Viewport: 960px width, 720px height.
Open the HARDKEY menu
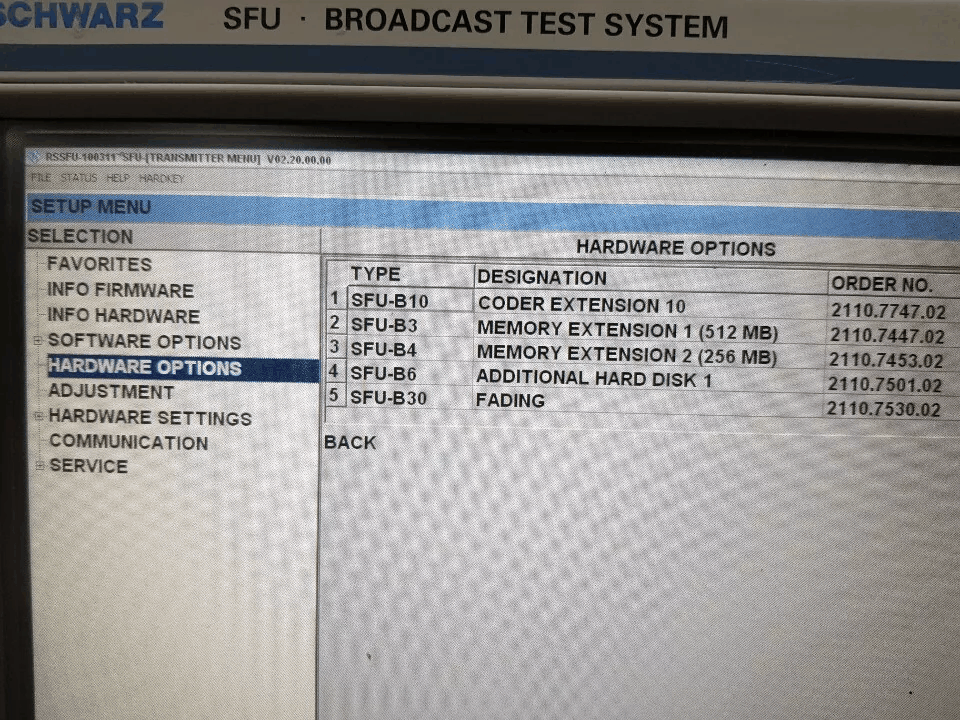[x=161, y=178]
